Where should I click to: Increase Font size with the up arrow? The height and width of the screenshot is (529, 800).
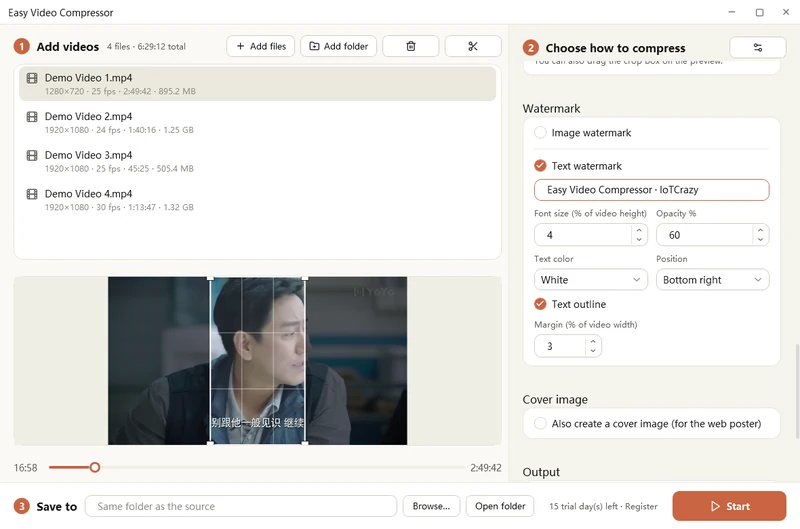click(639, 230)
